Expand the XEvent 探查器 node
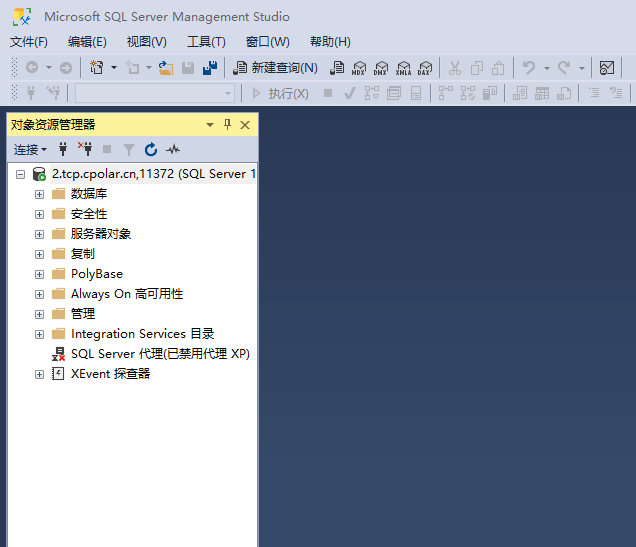The height and width of the screenshot is (547, 636). pyautogui.click(x=39, y=374)
